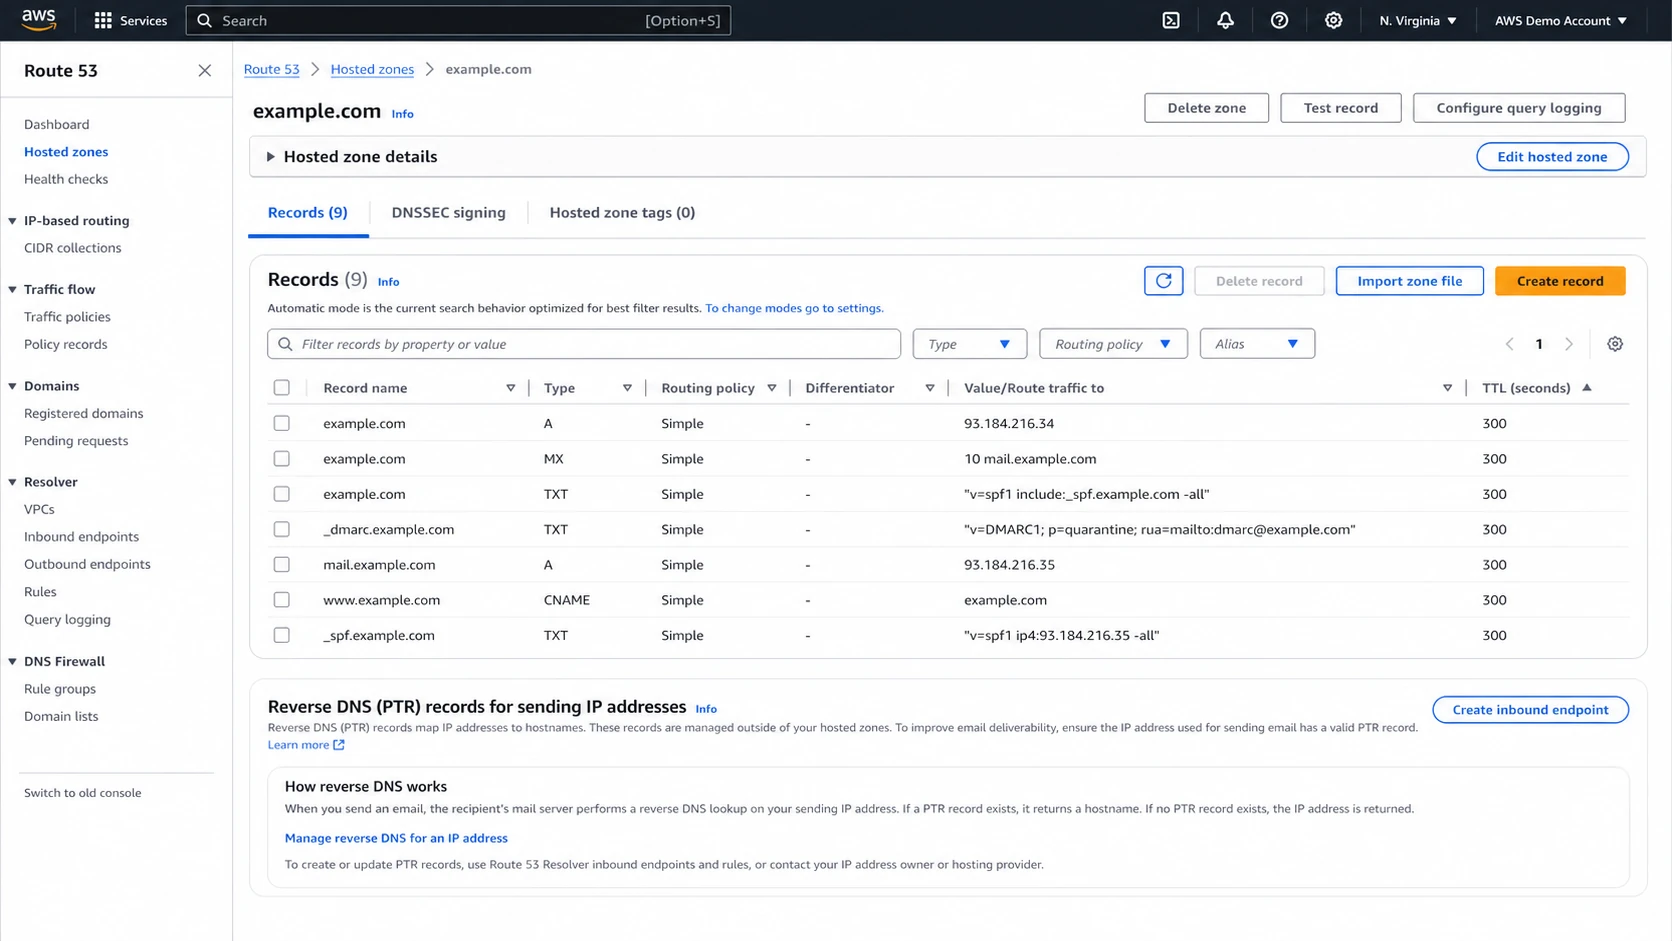Focus the filter records search field

tap(584, 344)
